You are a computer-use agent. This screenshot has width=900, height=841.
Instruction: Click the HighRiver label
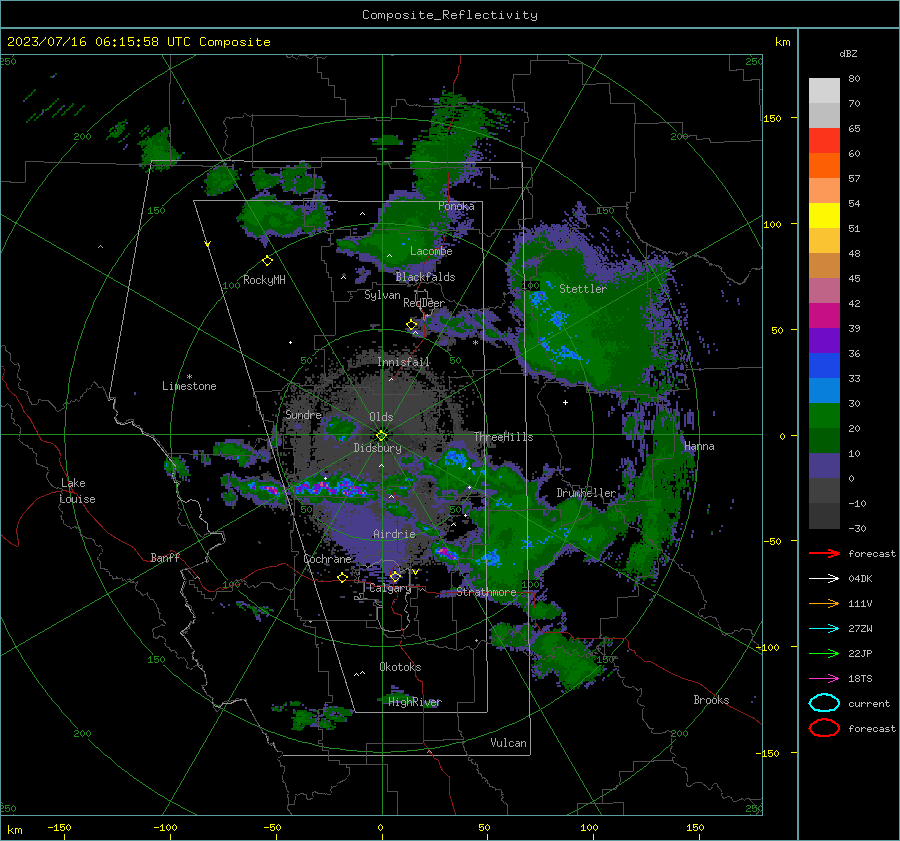[x=415, y=702]
